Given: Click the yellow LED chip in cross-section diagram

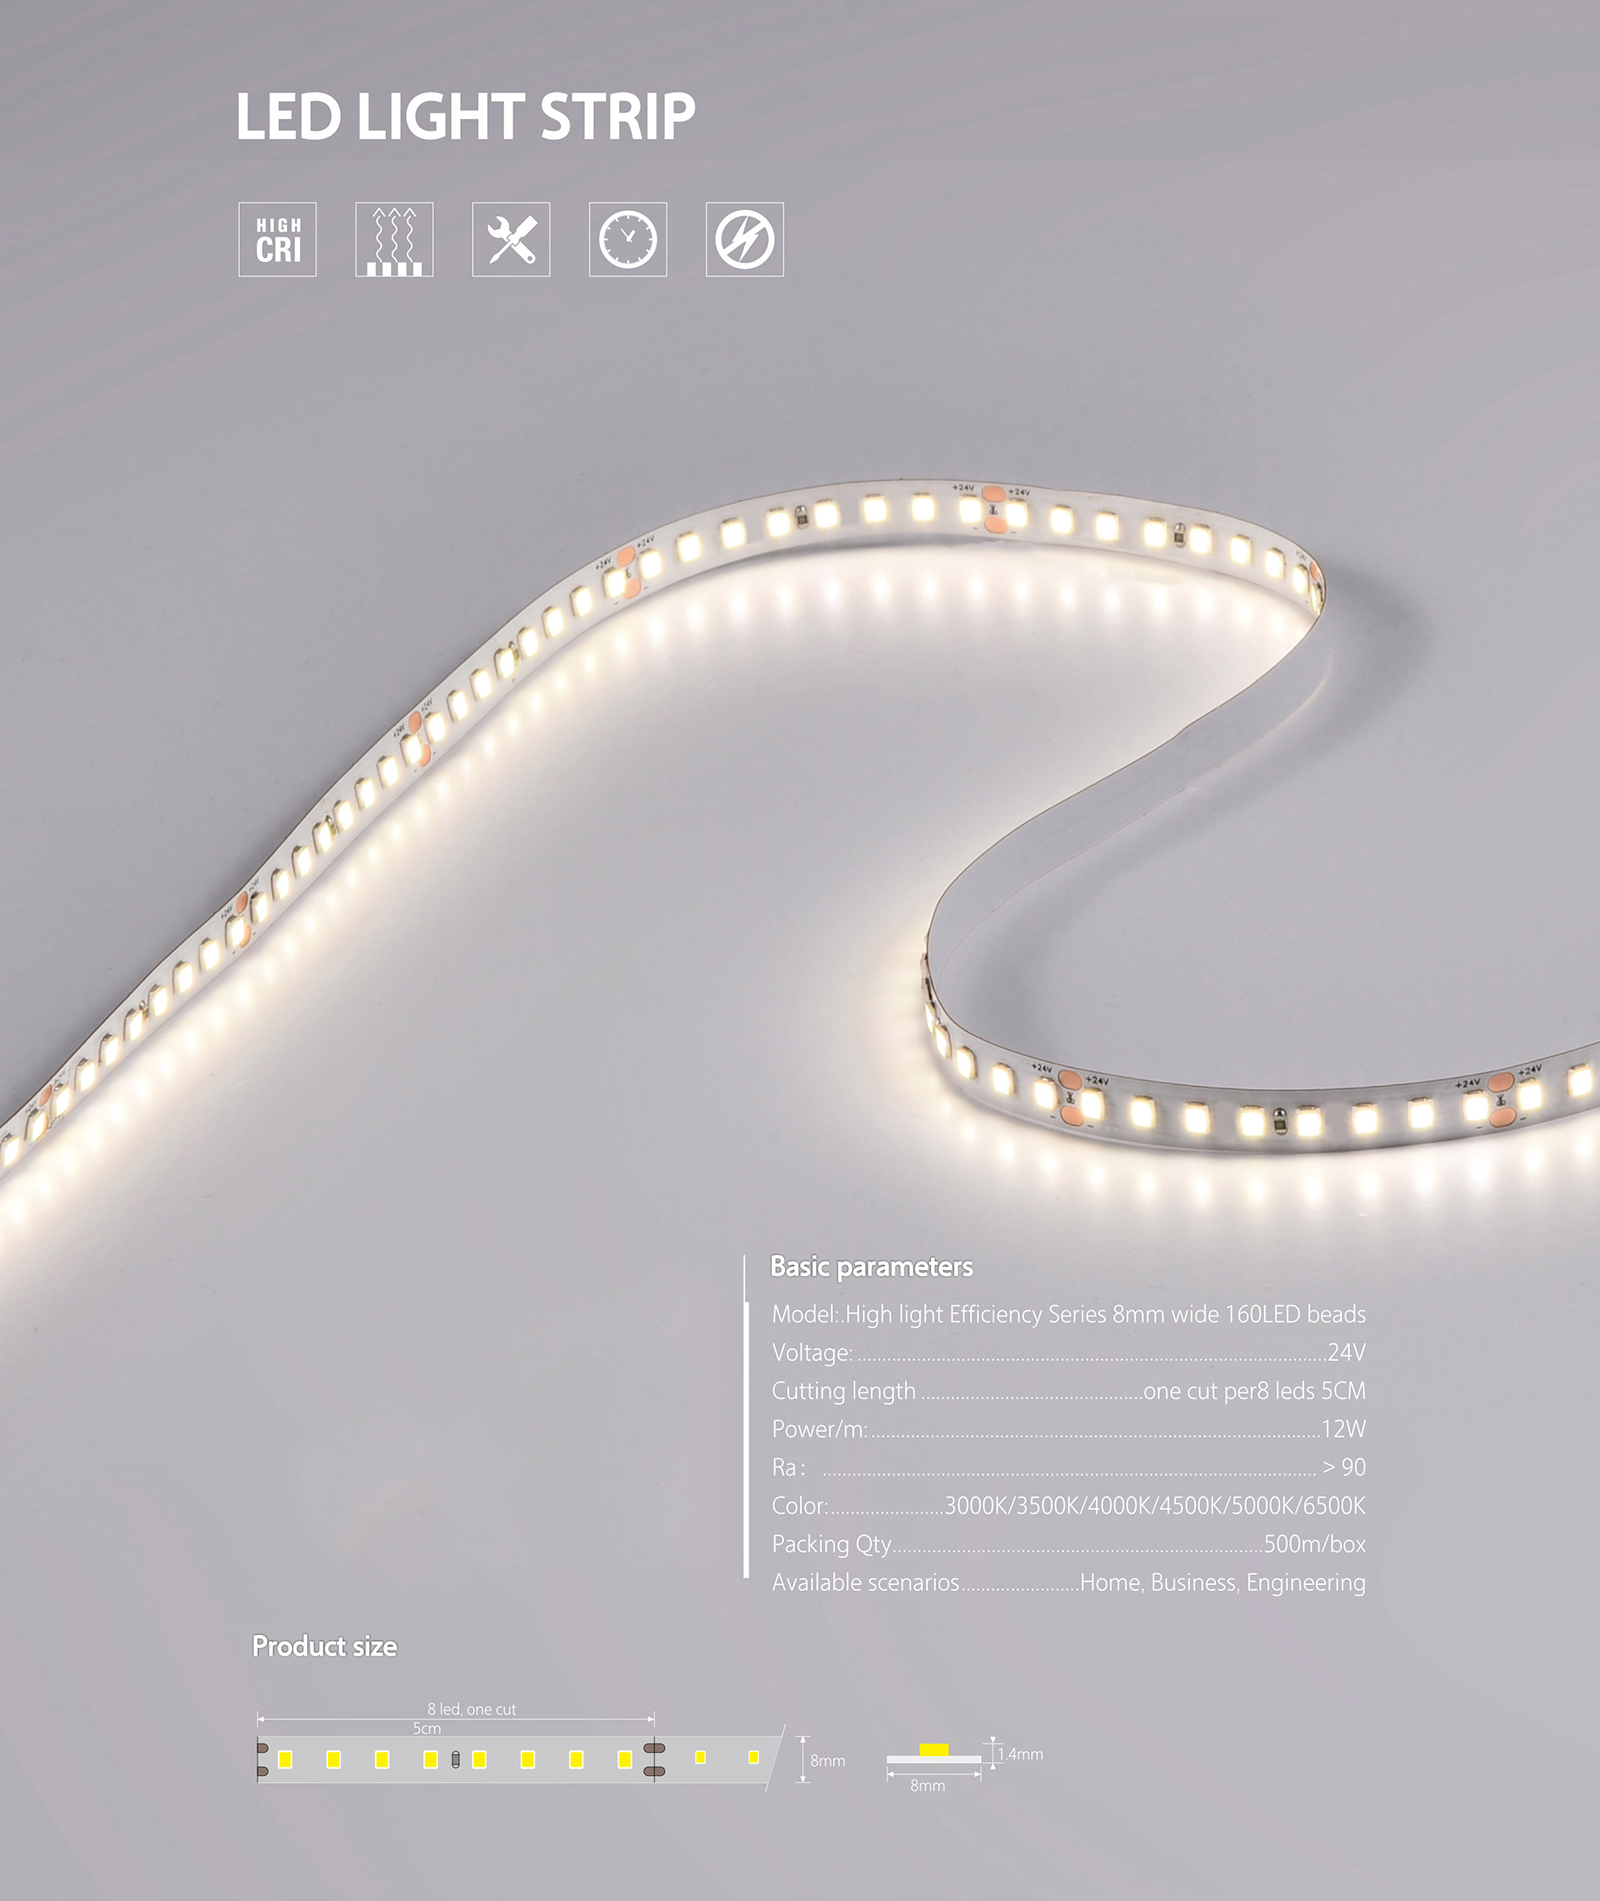Looking at the screenshot, I should point(934,1749).
